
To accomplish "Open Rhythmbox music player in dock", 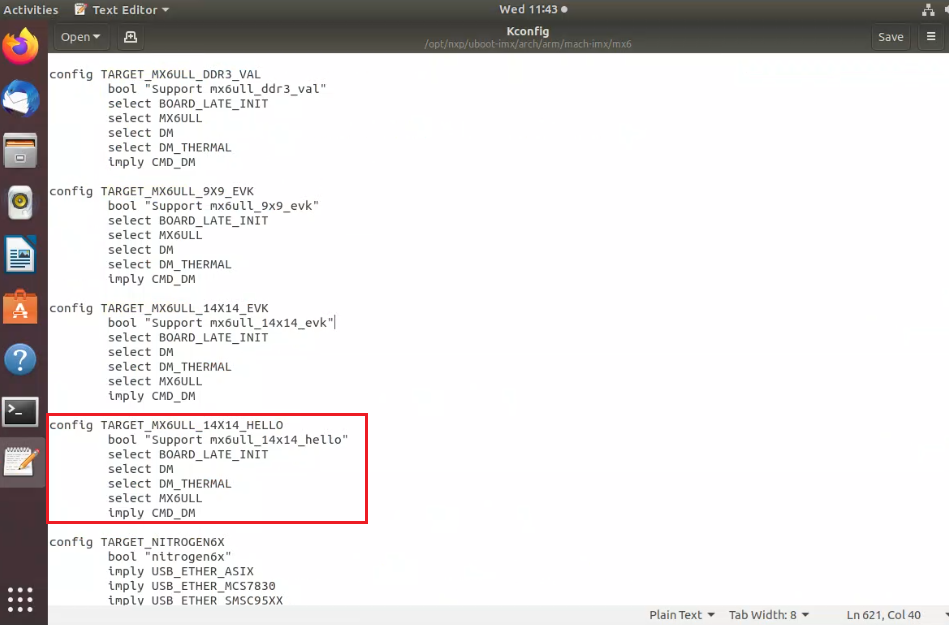I will [20, 203].
